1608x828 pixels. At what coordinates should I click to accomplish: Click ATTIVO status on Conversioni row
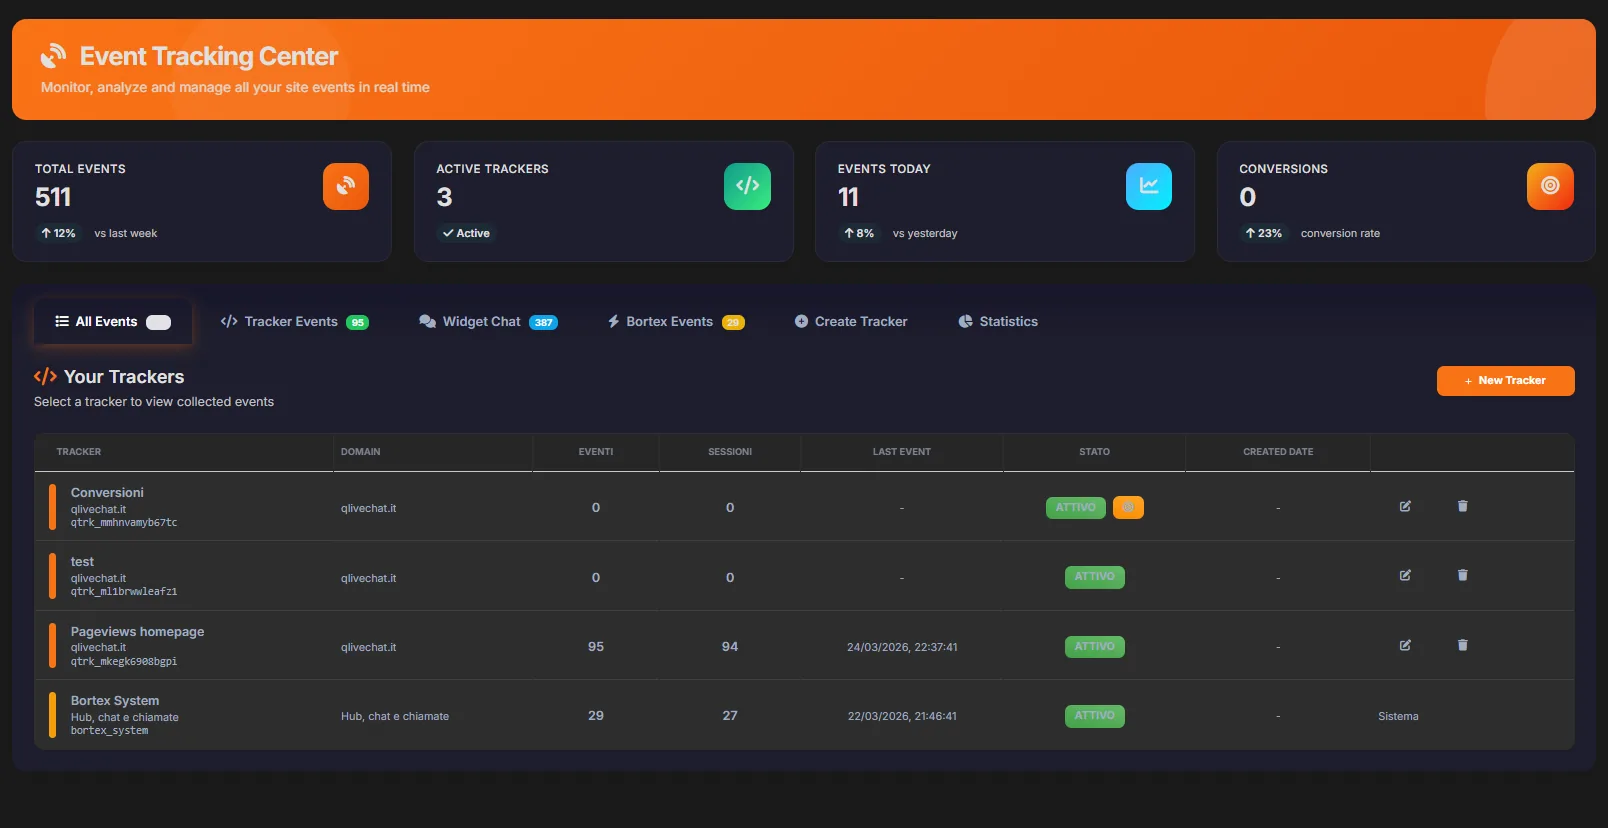pyautogui.click(x=1075, y=508)
